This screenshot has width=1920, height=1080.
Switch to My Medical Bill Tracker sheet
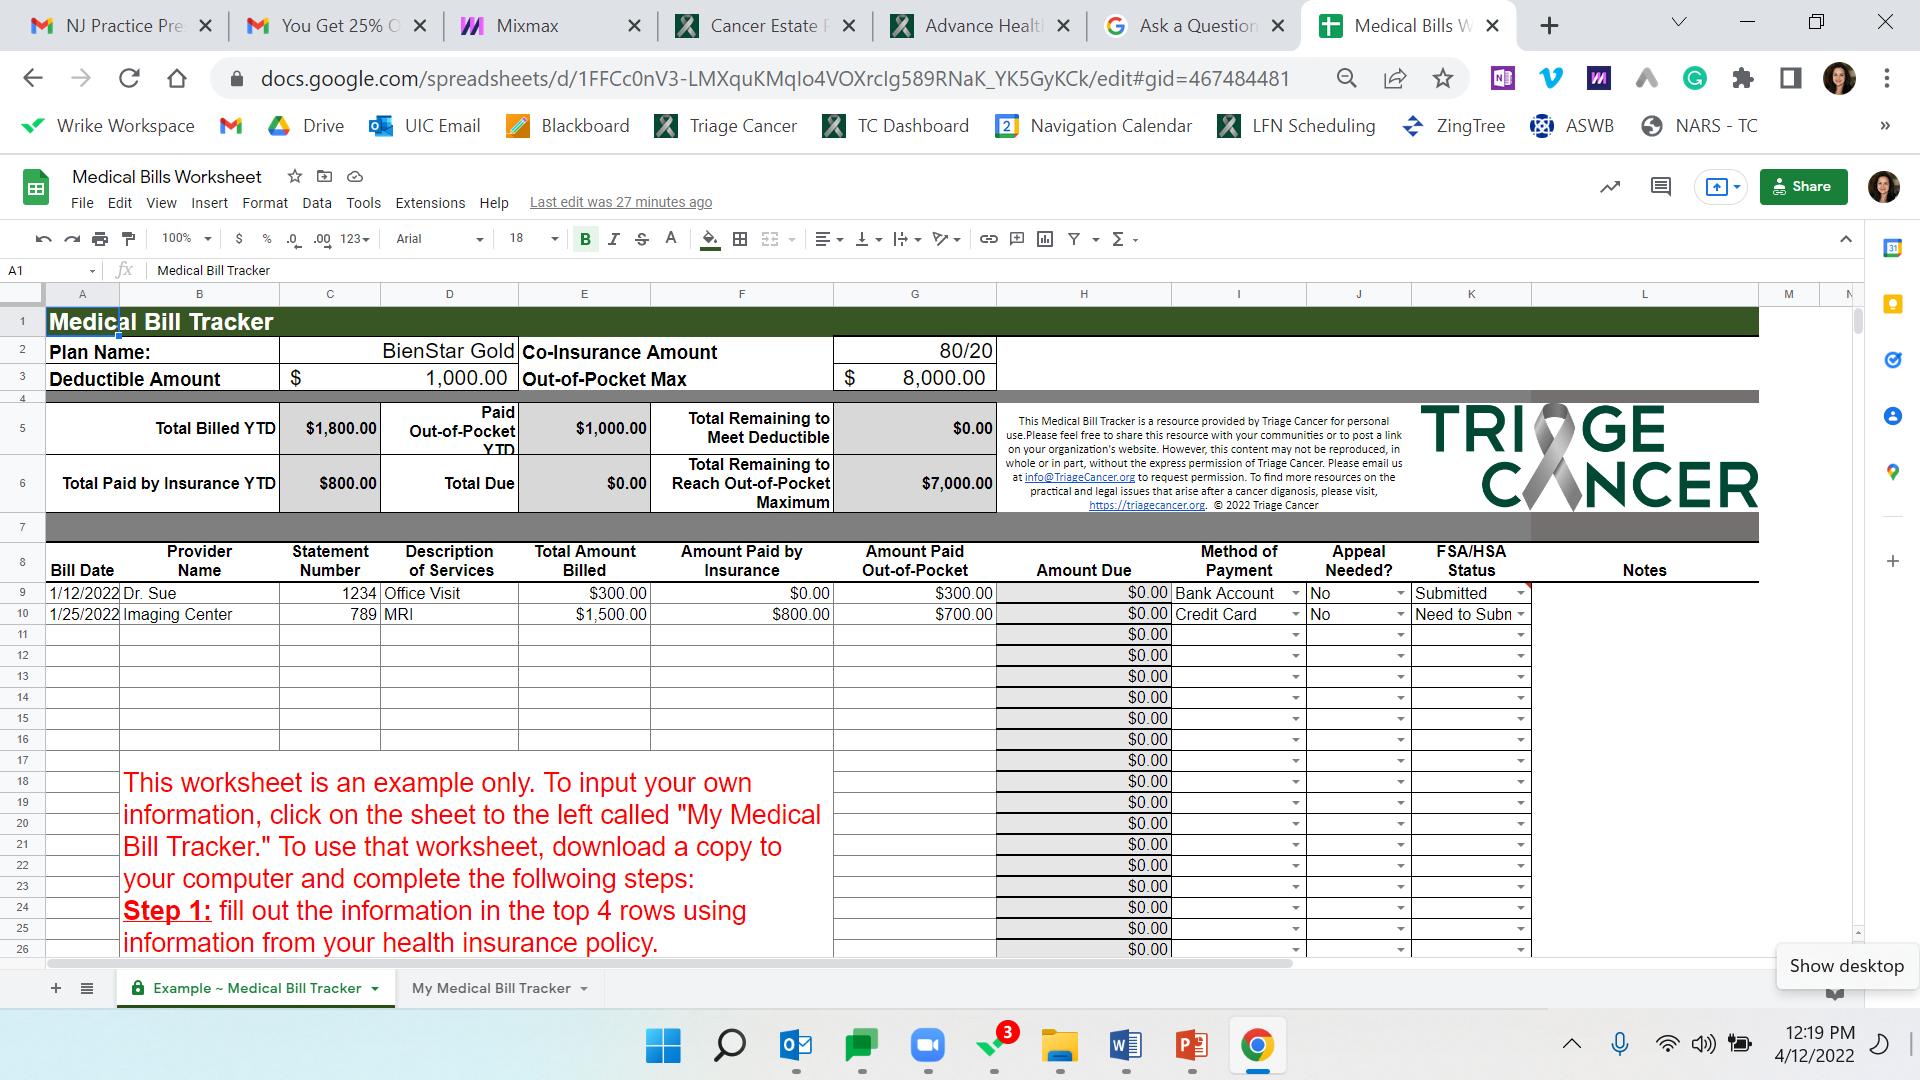point(491,988)
